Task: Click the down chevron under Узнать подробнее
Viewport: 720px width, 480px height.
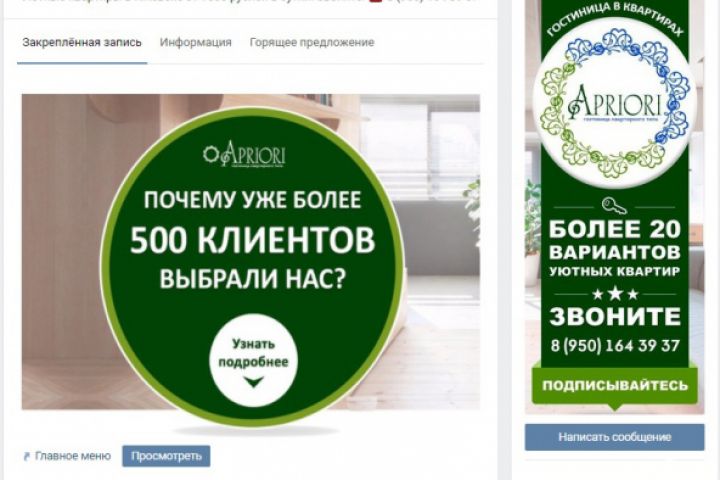Action: (253, 381)
